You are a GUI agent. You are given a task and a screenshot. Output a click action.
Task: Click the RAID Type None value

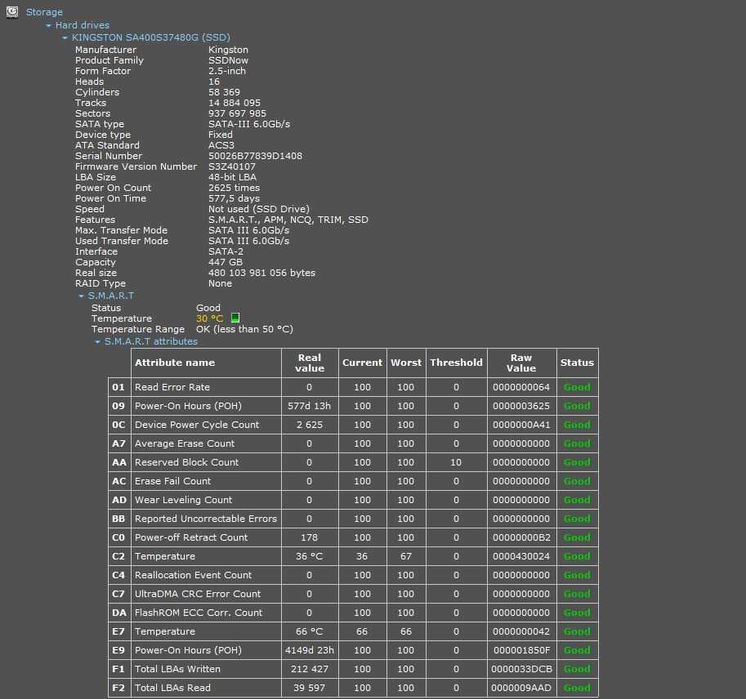point(220,284)
